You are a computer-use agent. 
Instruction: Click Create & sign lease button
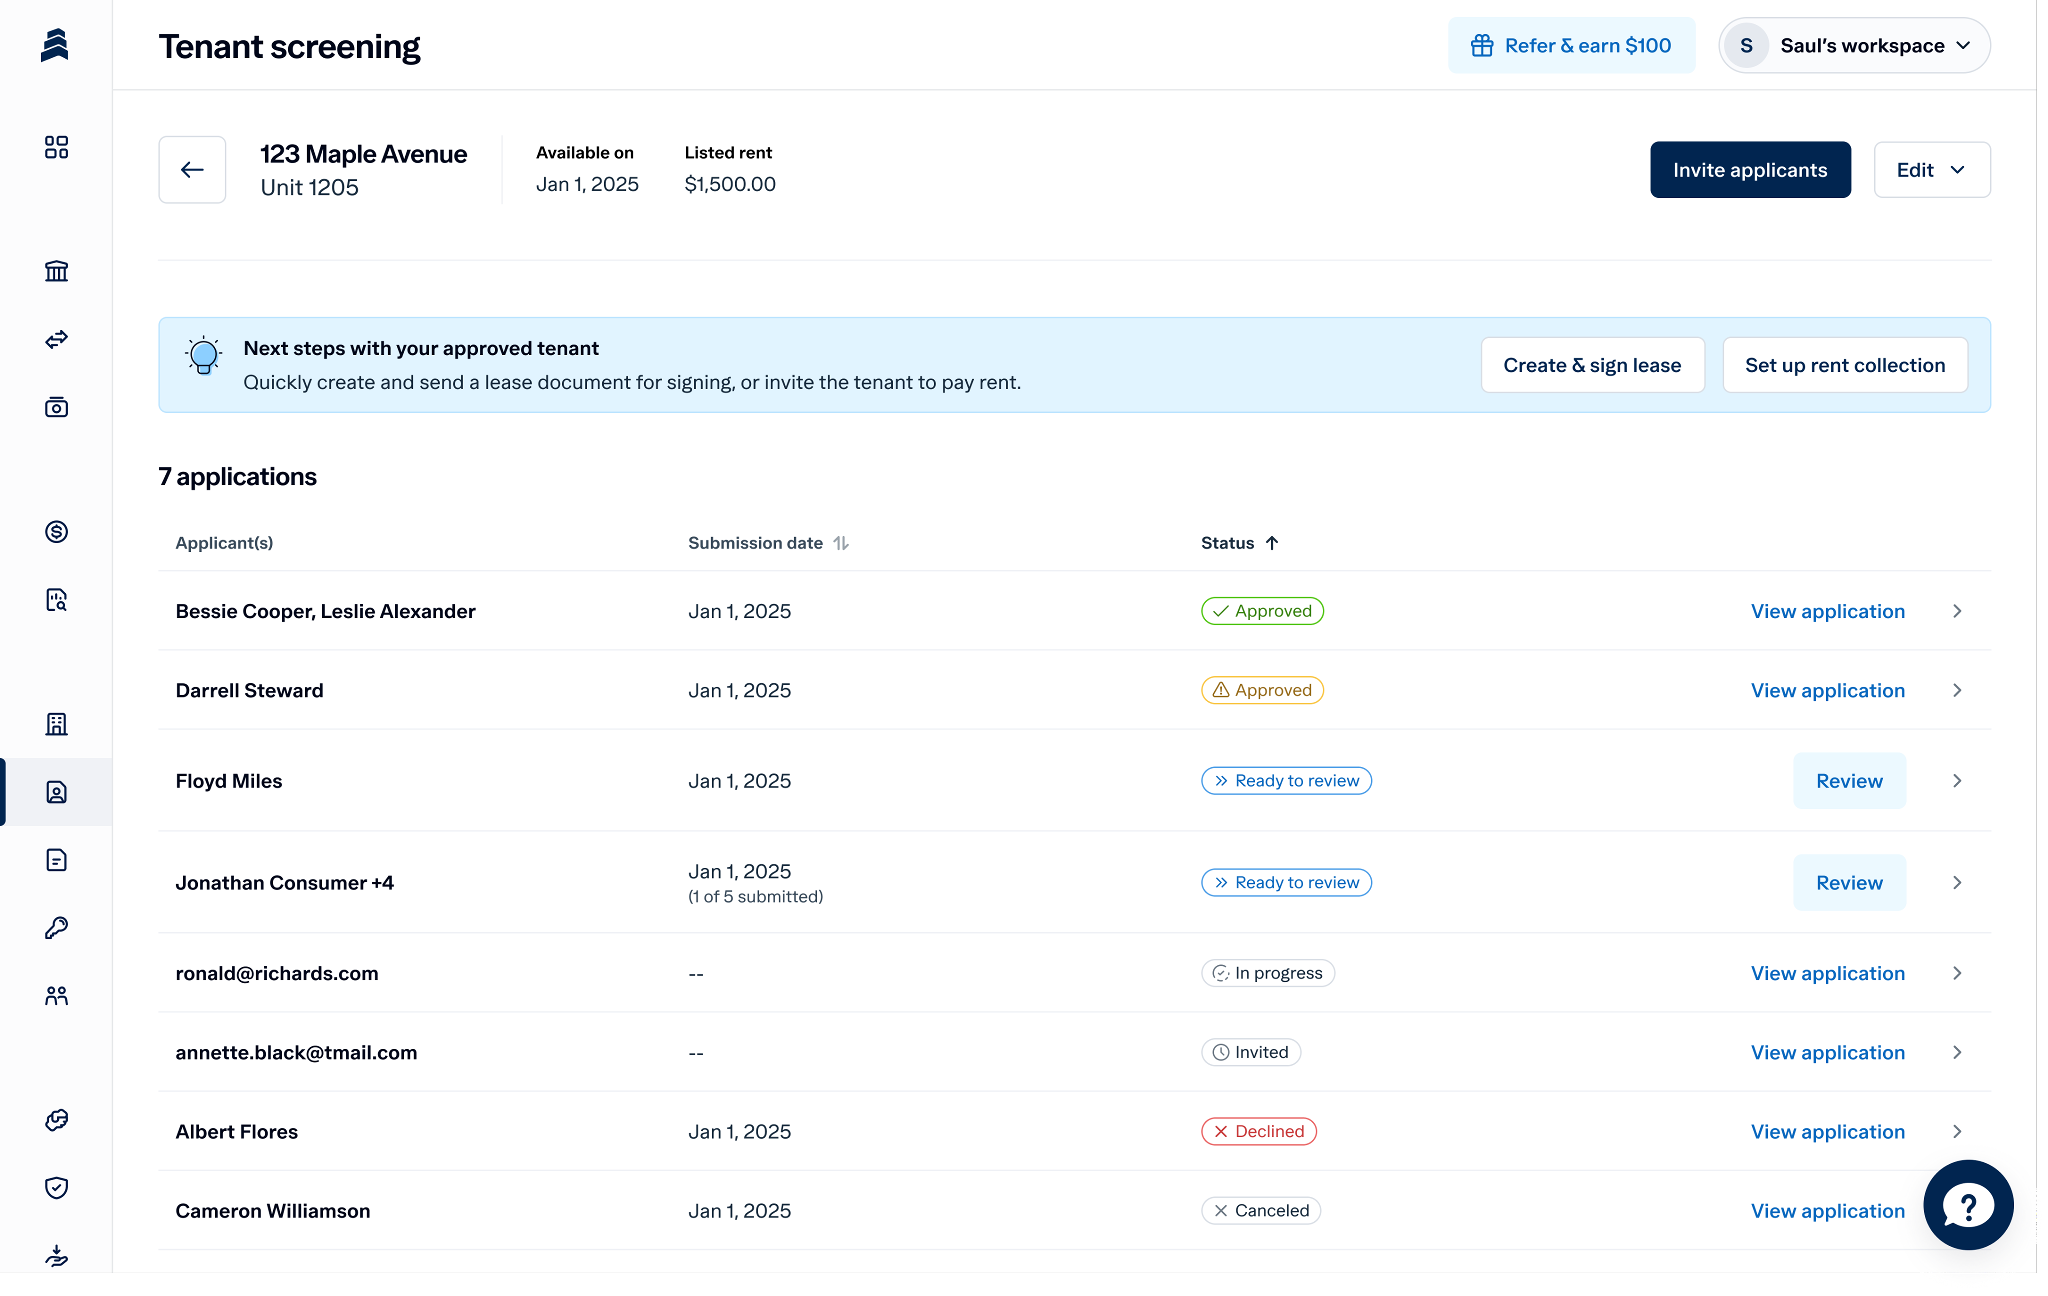(x=1592, y=365)
